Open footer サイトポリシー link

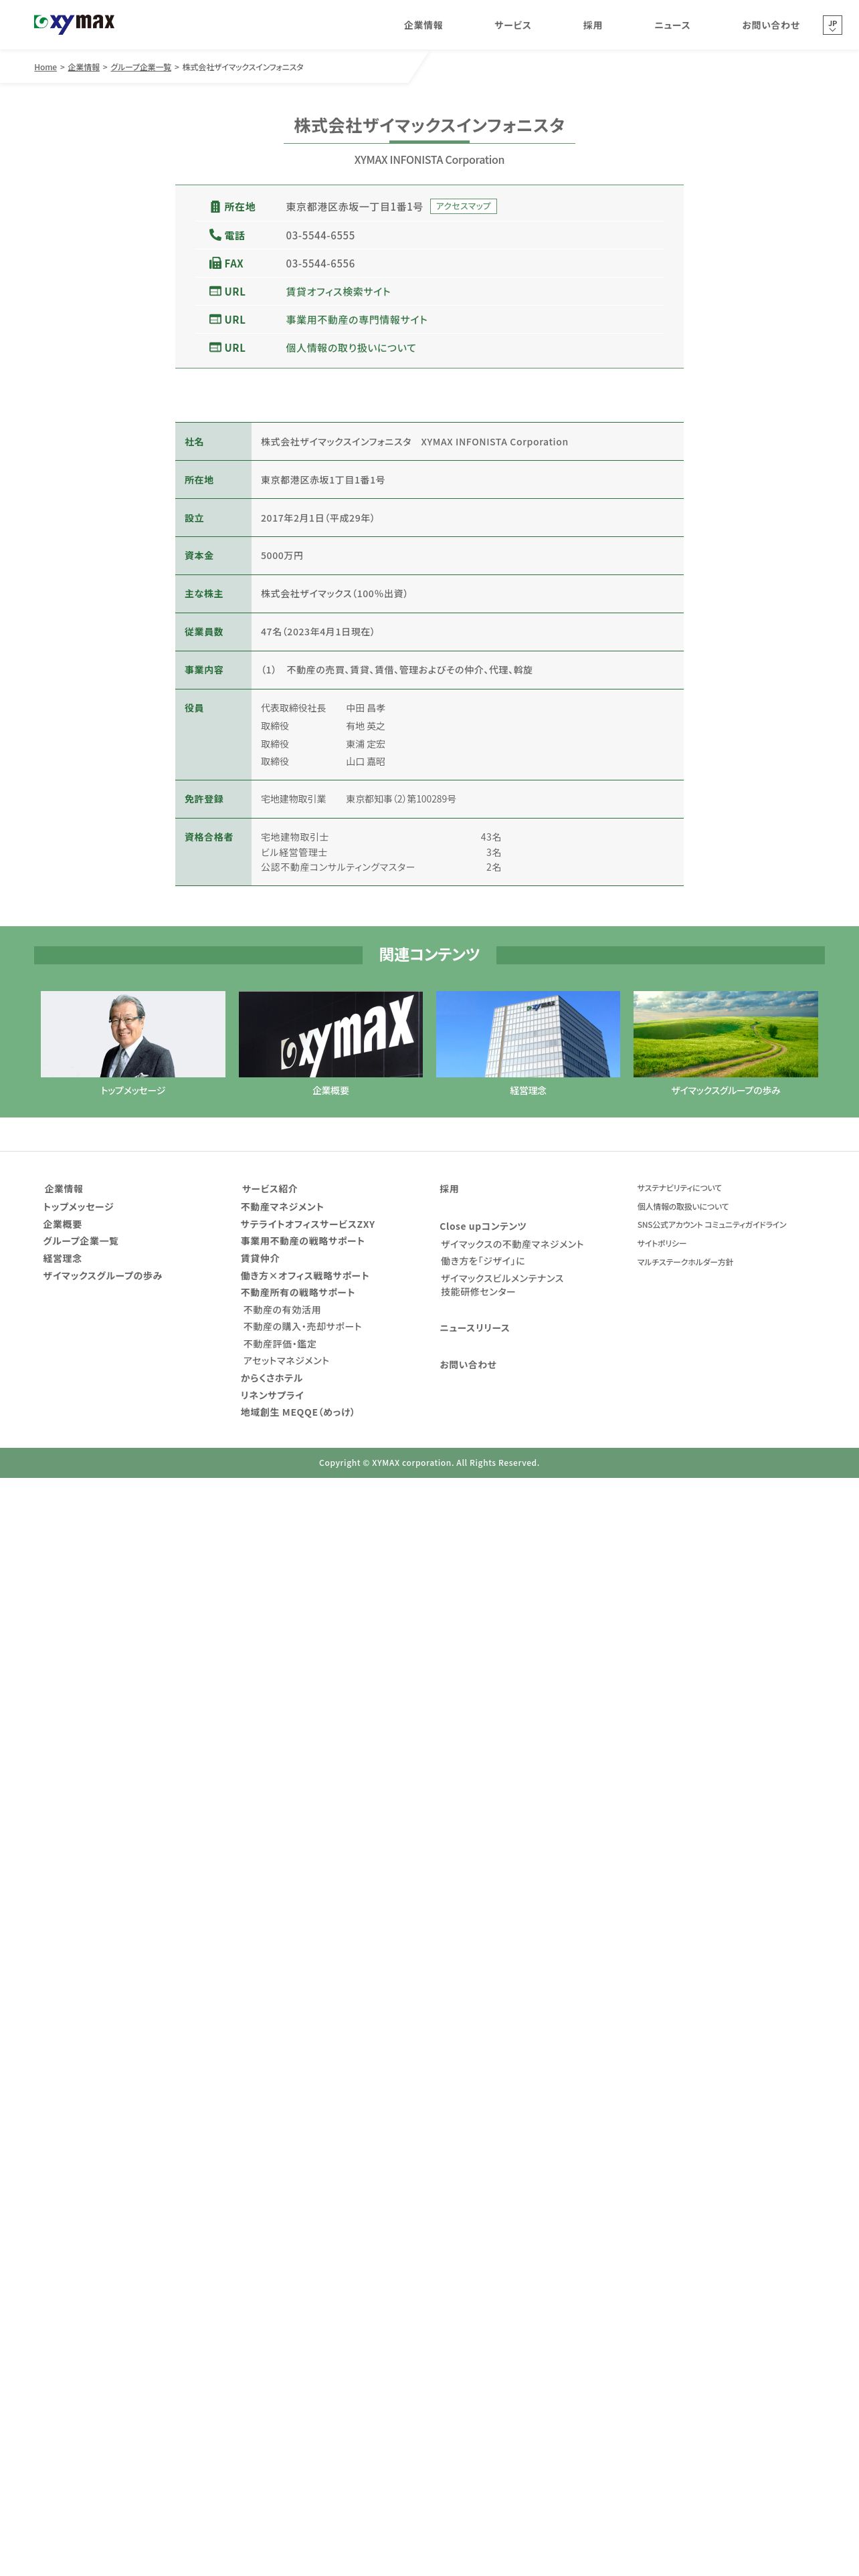click(x=662, y=1244)
